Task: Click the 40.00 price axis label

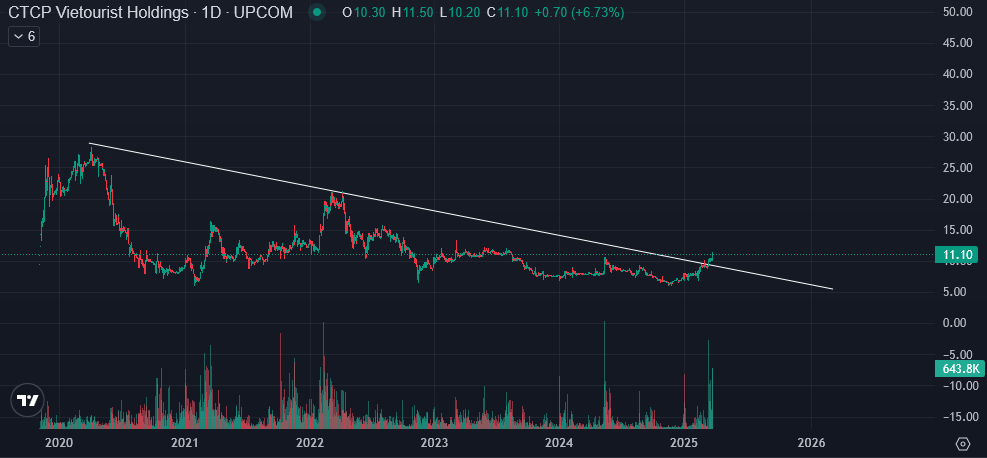Action: click(x=959, y=74)
